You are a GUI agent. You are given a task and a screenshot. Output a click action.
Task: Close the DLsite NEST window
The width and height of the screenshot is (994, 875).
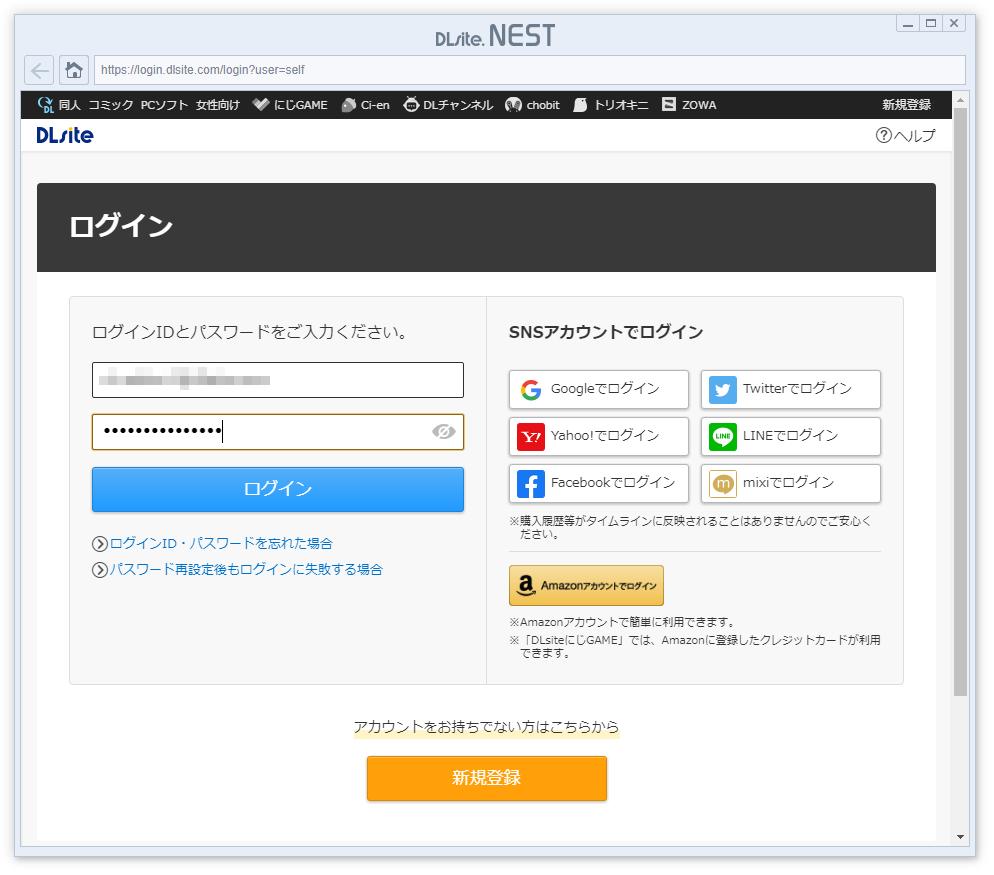point(953,23)
